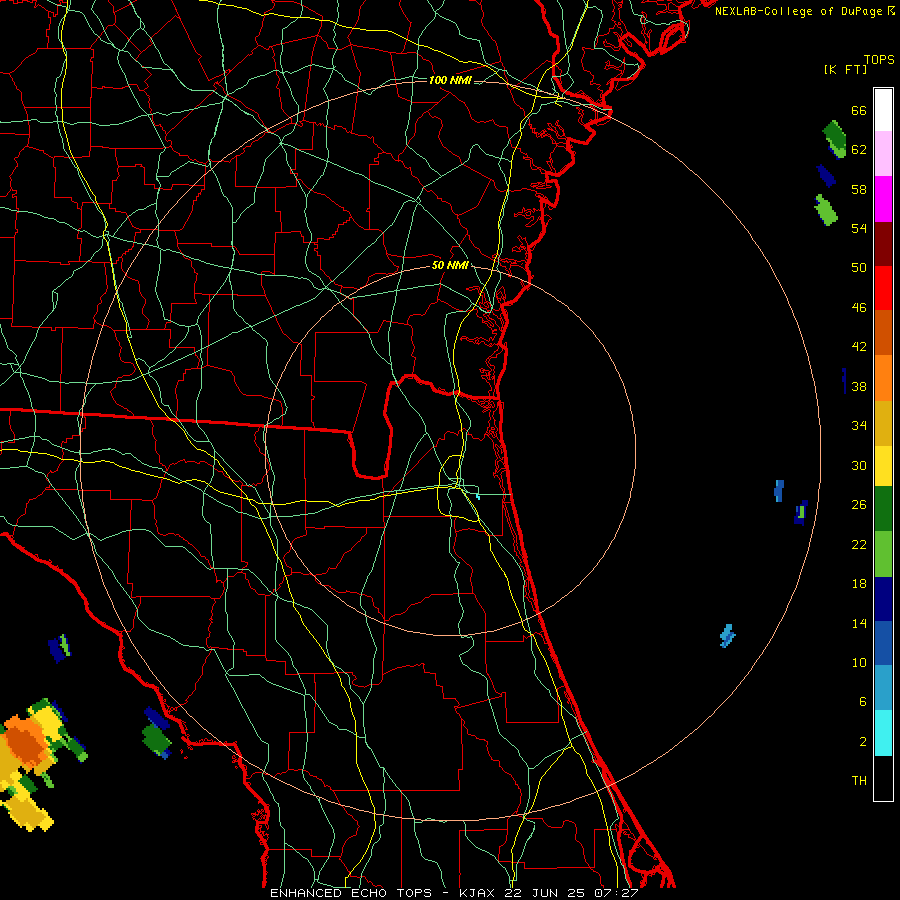The image size is (900, 900).
Task: Click the light blue echo offshore in the Atlantic
Action: point(728,635)
